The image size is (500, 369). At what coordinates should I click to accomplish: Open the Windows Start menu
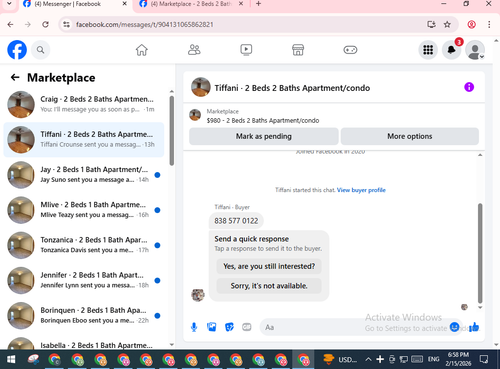tap(11, 359)
